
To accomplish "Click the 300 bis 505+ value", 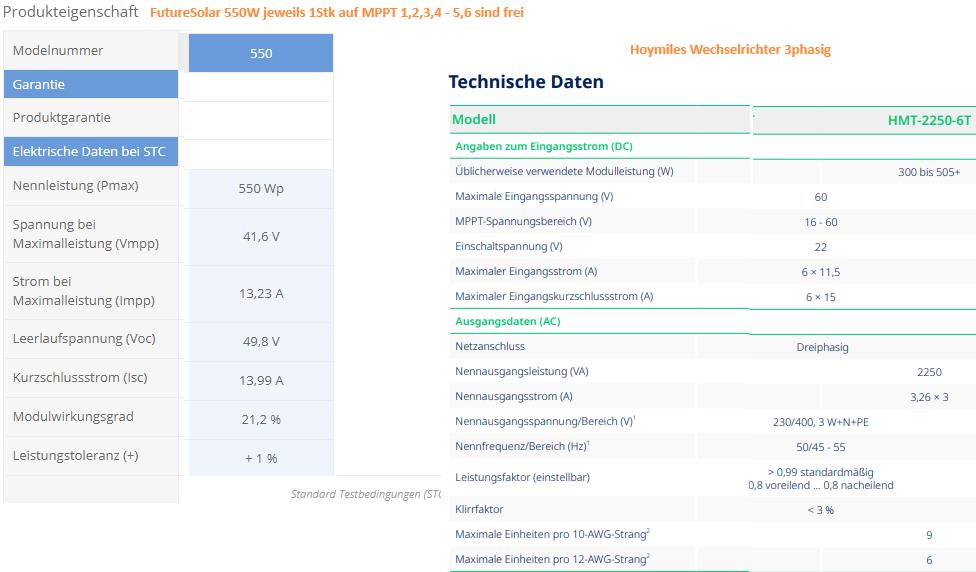I will (929, 172).
